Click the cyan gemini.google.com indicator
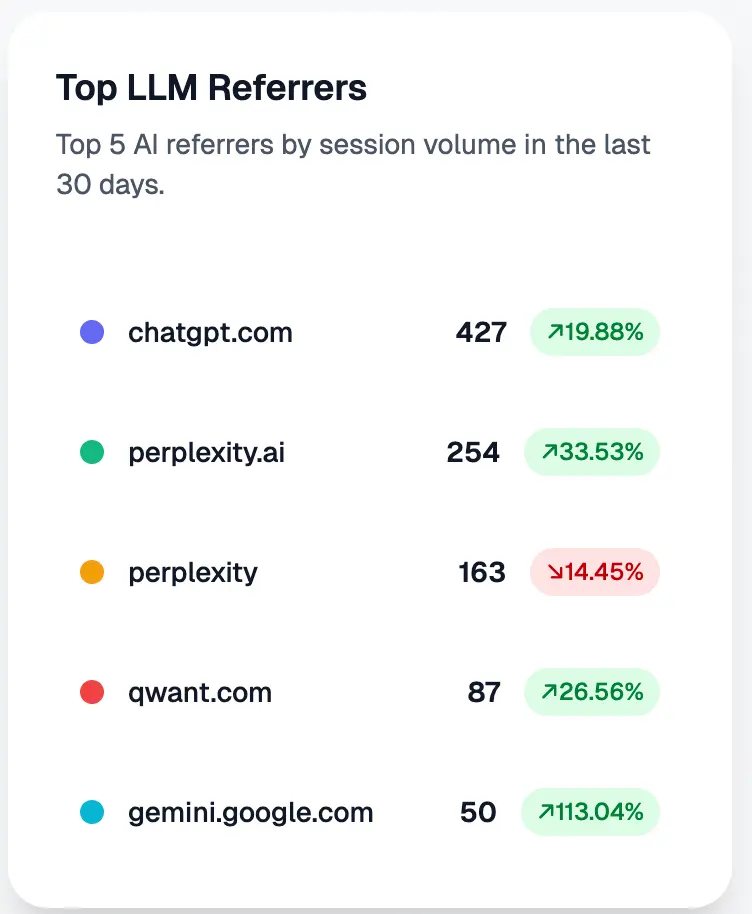The image size is (752, 914). pyautogui.click(x=92, y=812)
